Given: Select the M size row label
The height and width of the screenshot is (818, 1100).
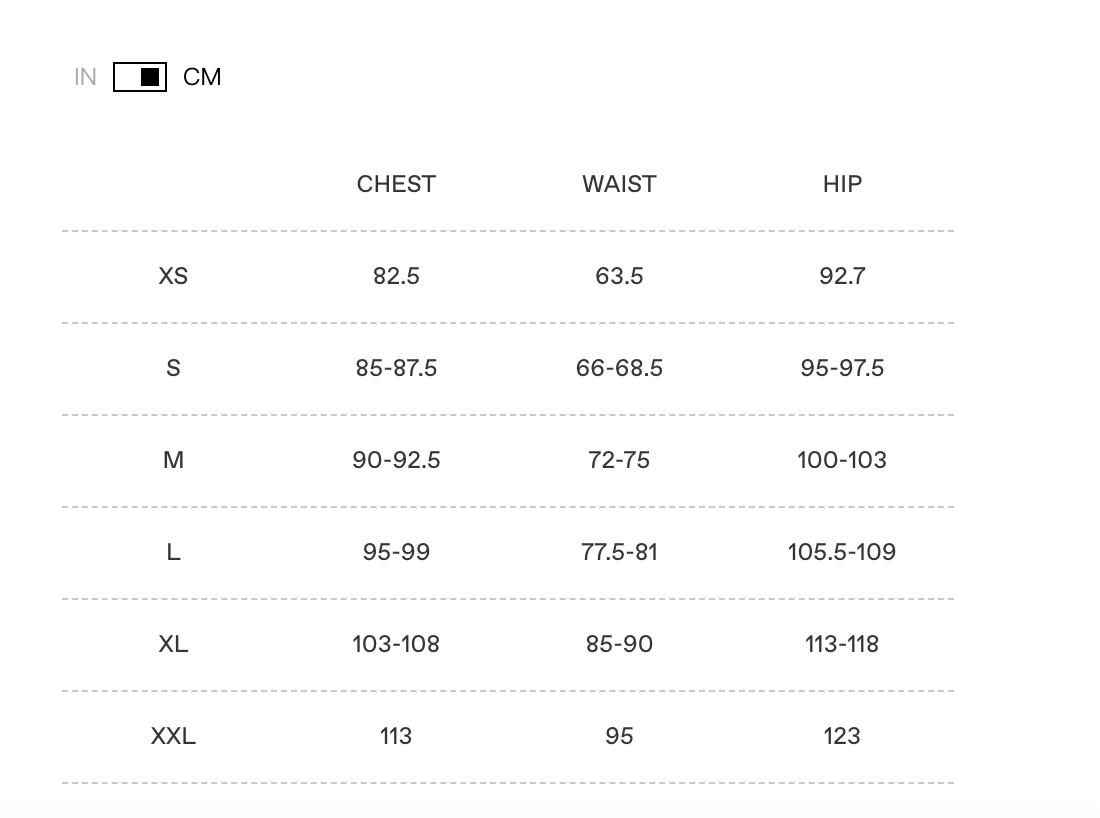Looking at the screenshot, I should pos(173,460).
